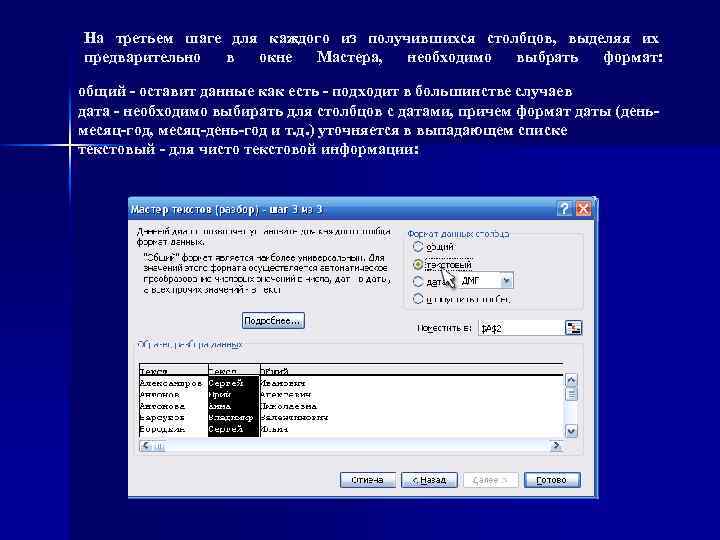Screen dimensions: 720x540
Task: Click Бородин in the preview
Action: click(x=162, y=429)
